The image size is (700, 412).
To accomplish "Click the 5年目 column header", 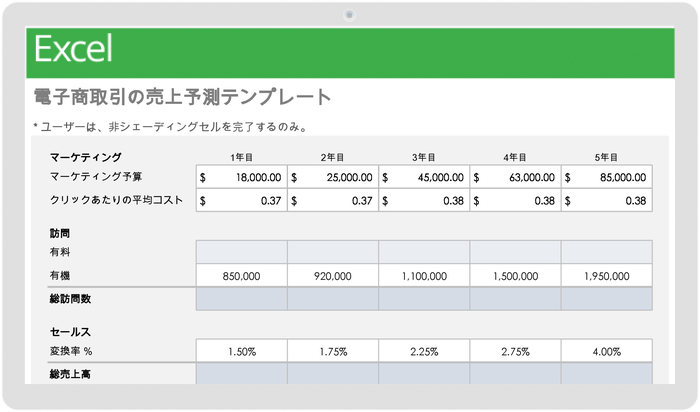I will [x=606, y=157].
